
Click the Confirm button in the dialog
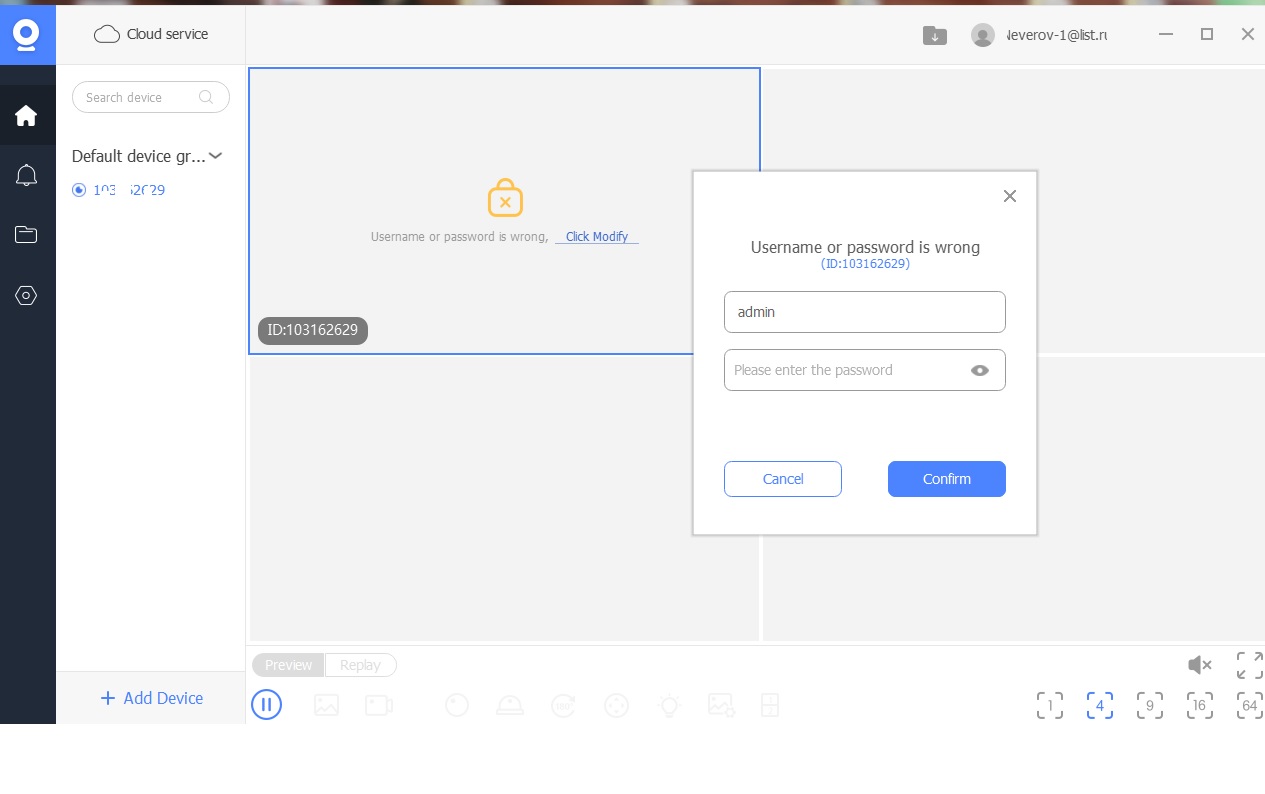[946, 479]
